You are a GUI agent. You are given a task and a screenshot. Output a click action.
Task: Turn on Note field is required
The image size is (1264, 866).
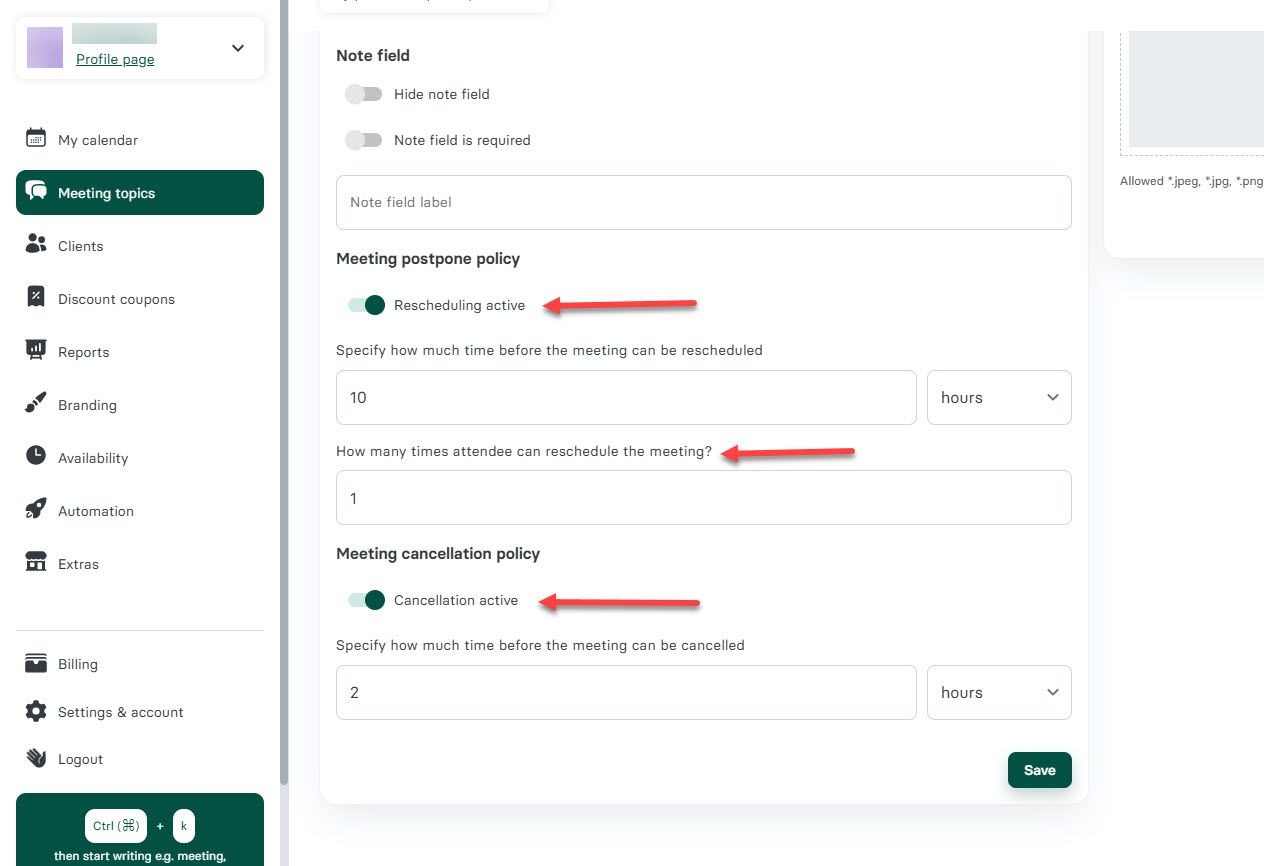[364, 140]
